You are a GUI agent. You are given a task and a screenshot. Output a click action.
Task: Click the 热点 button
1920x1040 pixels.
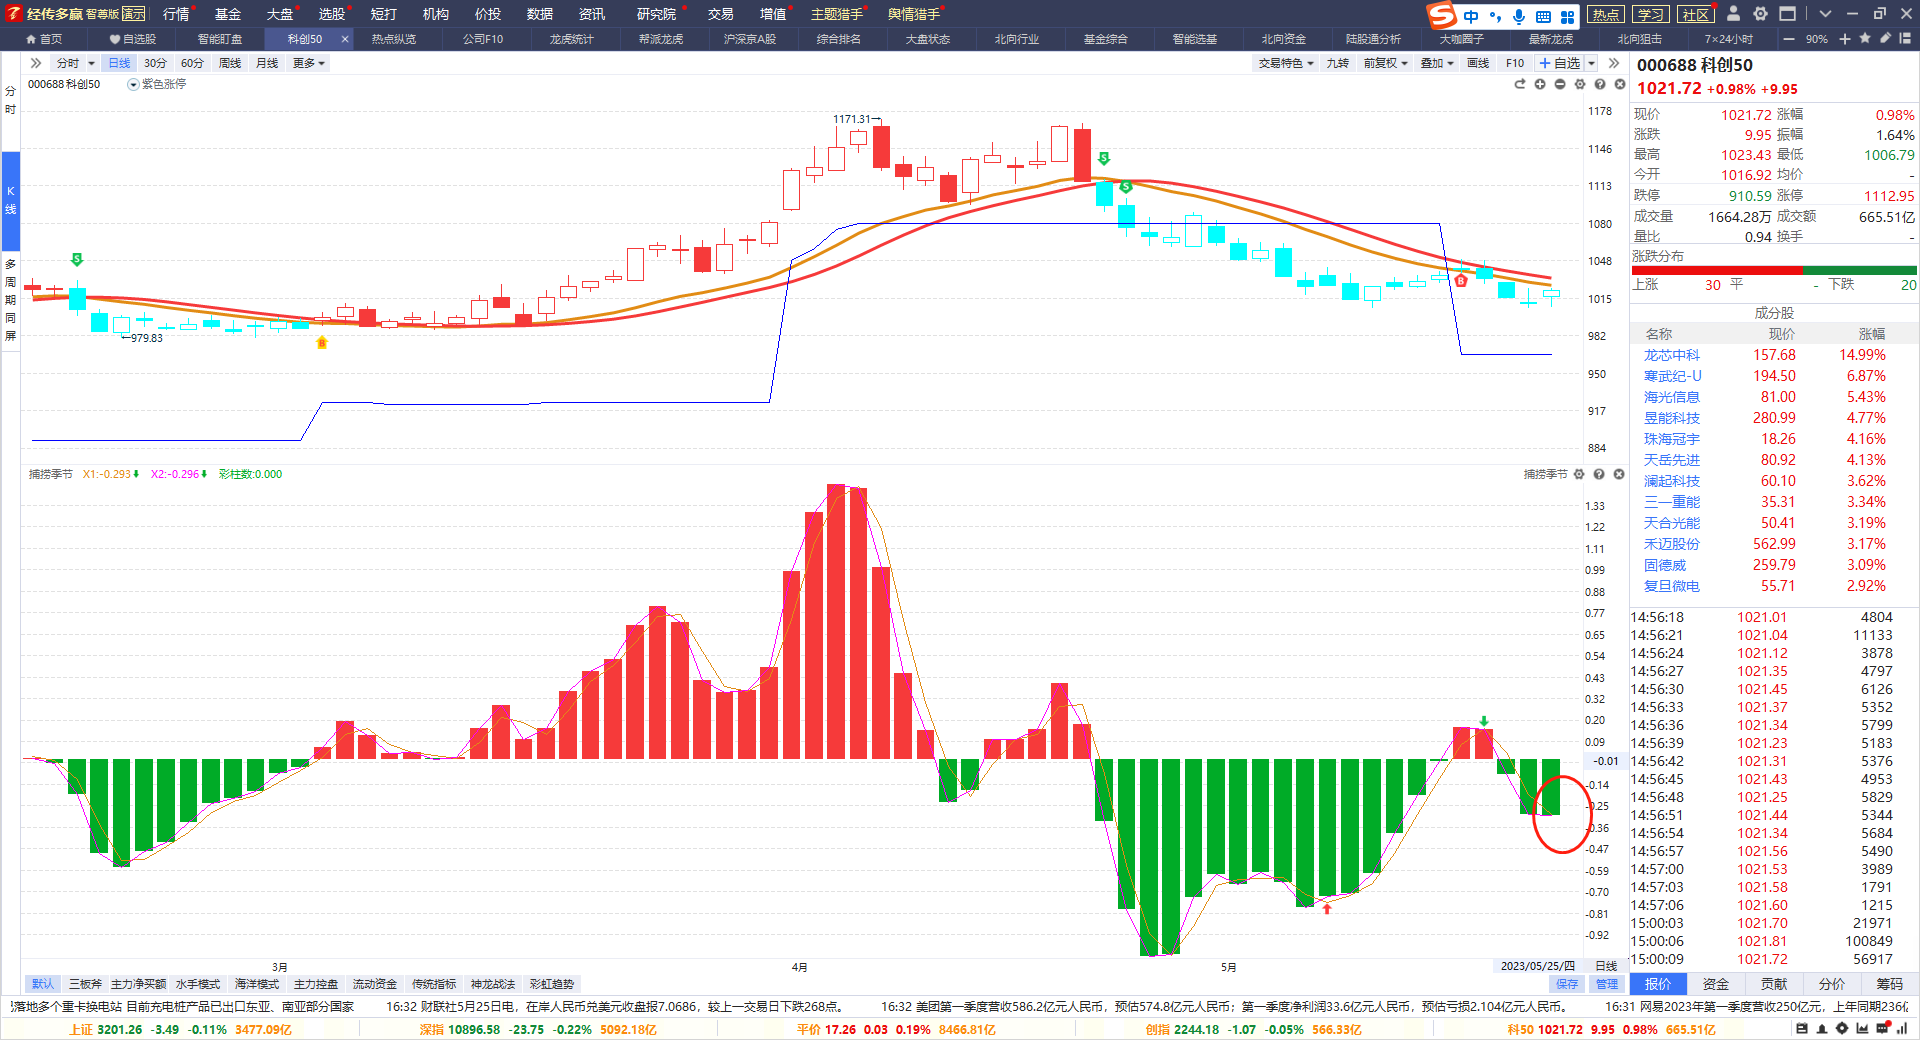(x=1606, y=14)
